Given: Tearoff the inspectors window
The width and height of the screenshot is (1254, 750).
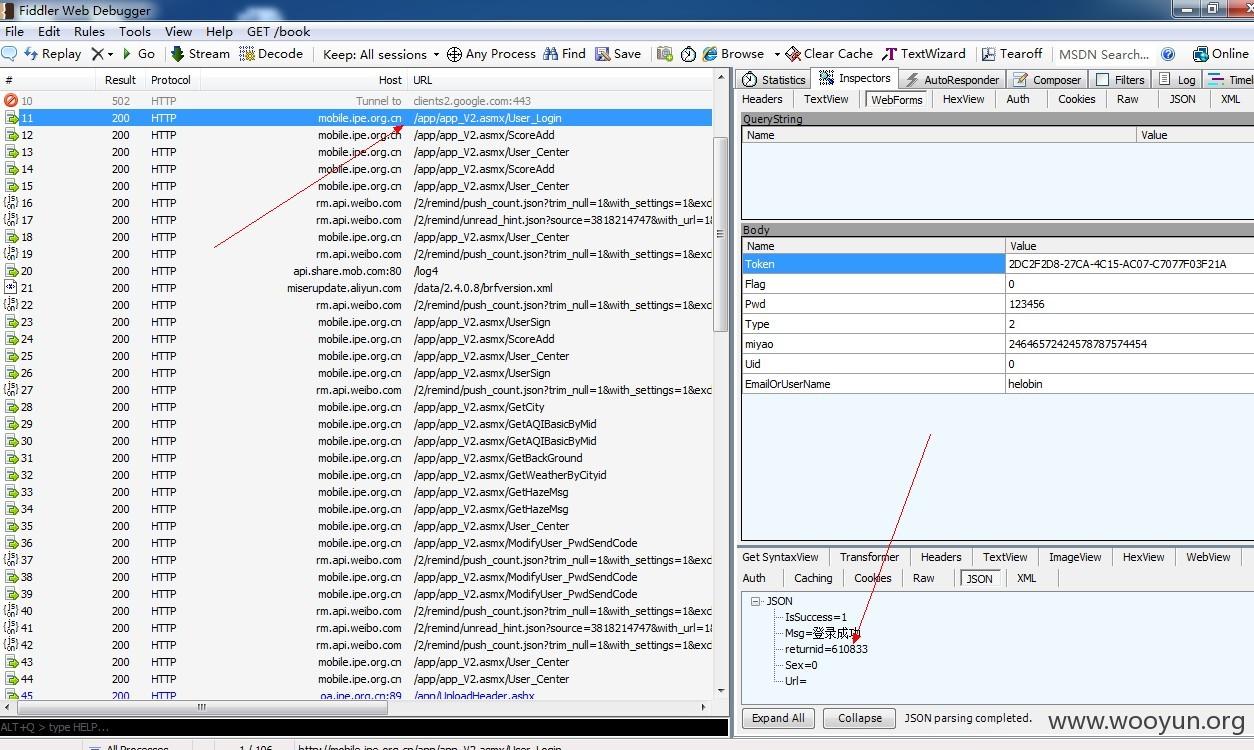Looking at the screenshot, I should pos(1012,54).
